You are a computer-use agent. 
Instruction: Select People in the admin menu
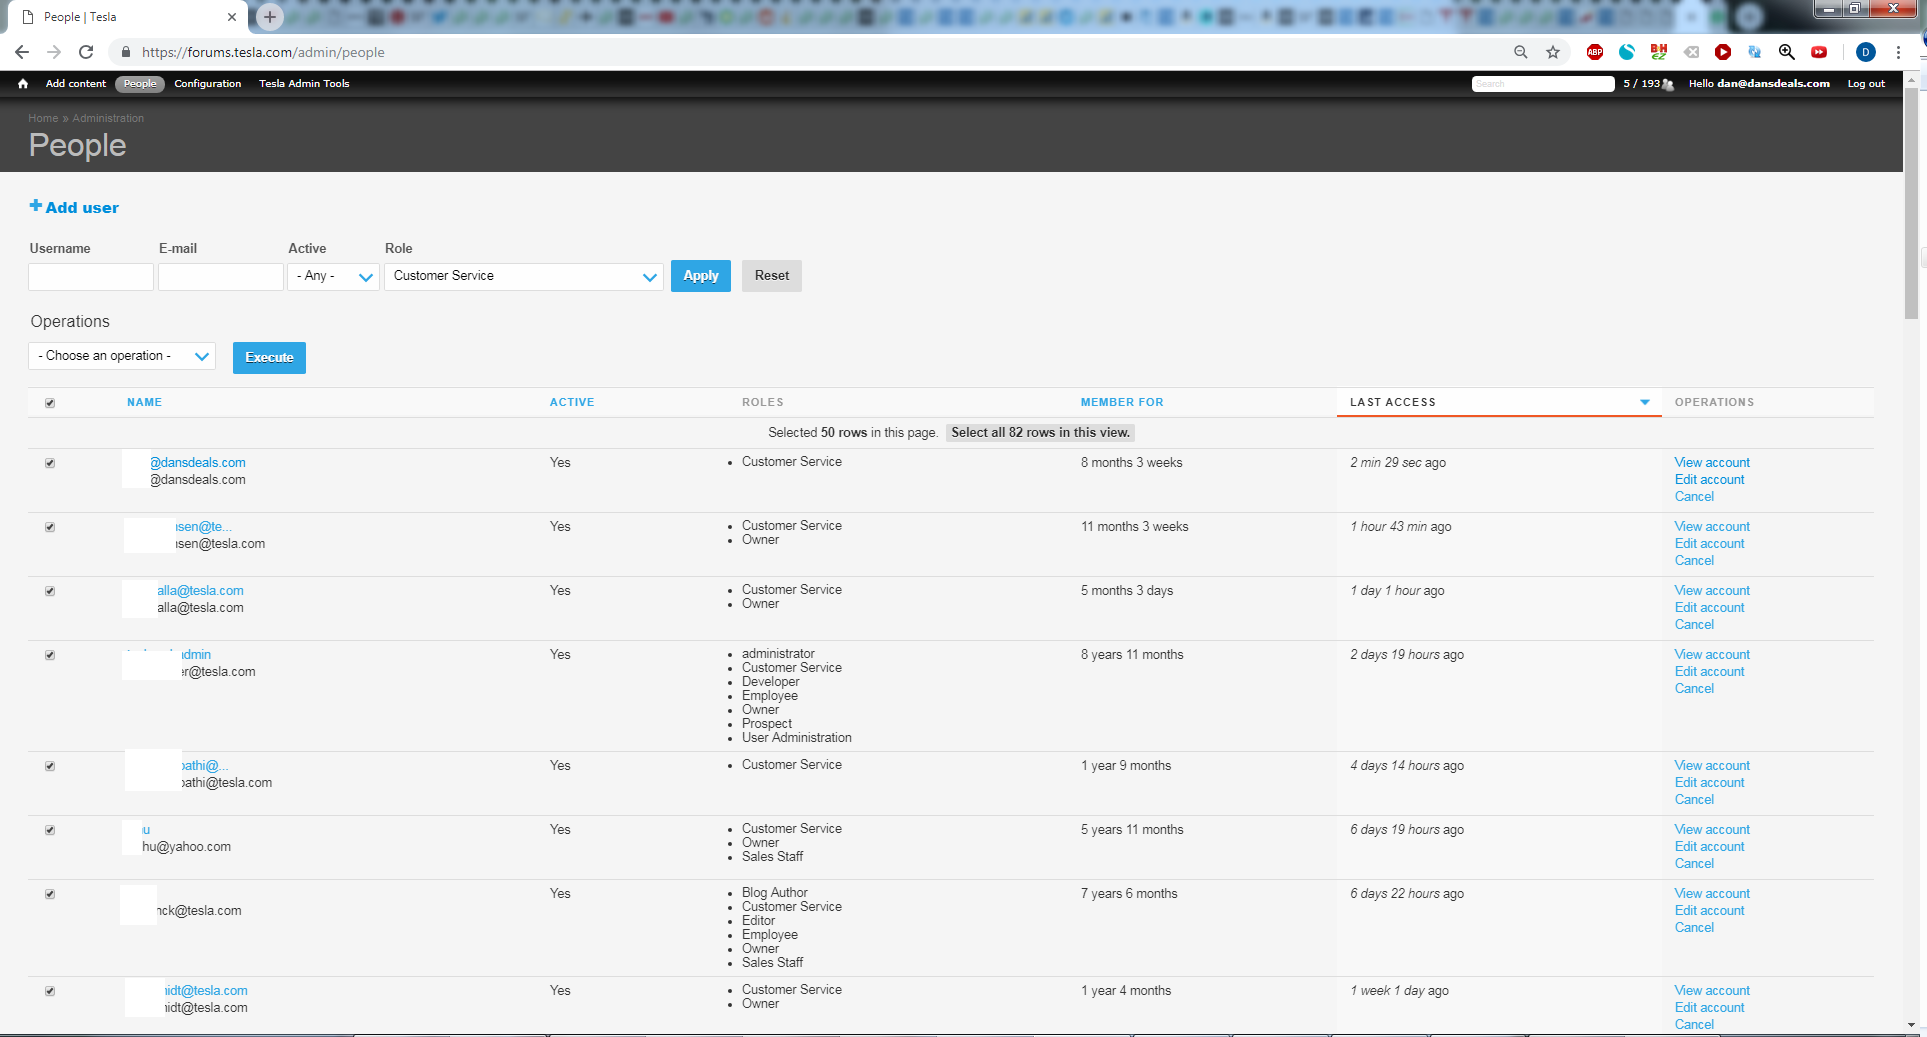click(x=140, y=84)
